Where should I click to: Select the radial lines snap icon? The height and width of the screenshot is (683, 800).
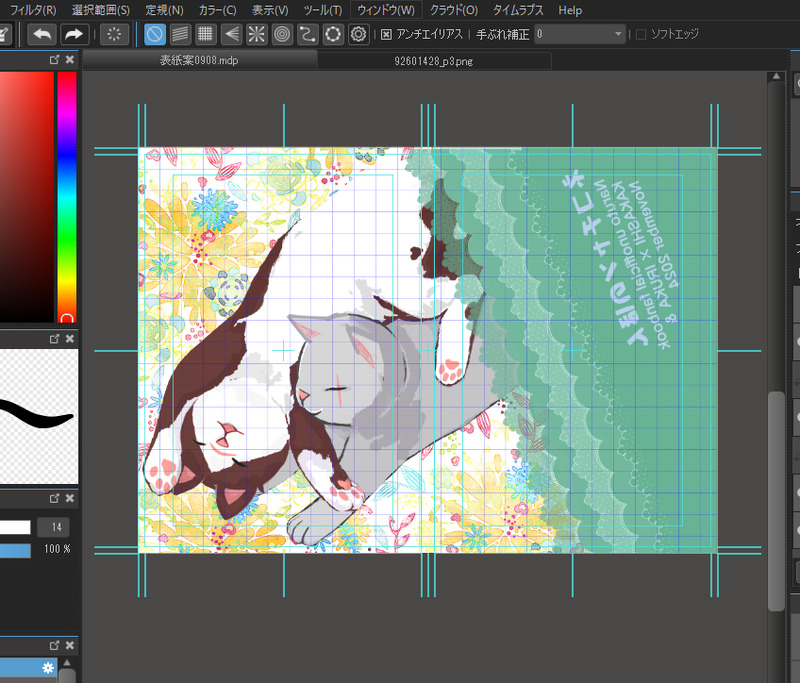click(256, 35)
